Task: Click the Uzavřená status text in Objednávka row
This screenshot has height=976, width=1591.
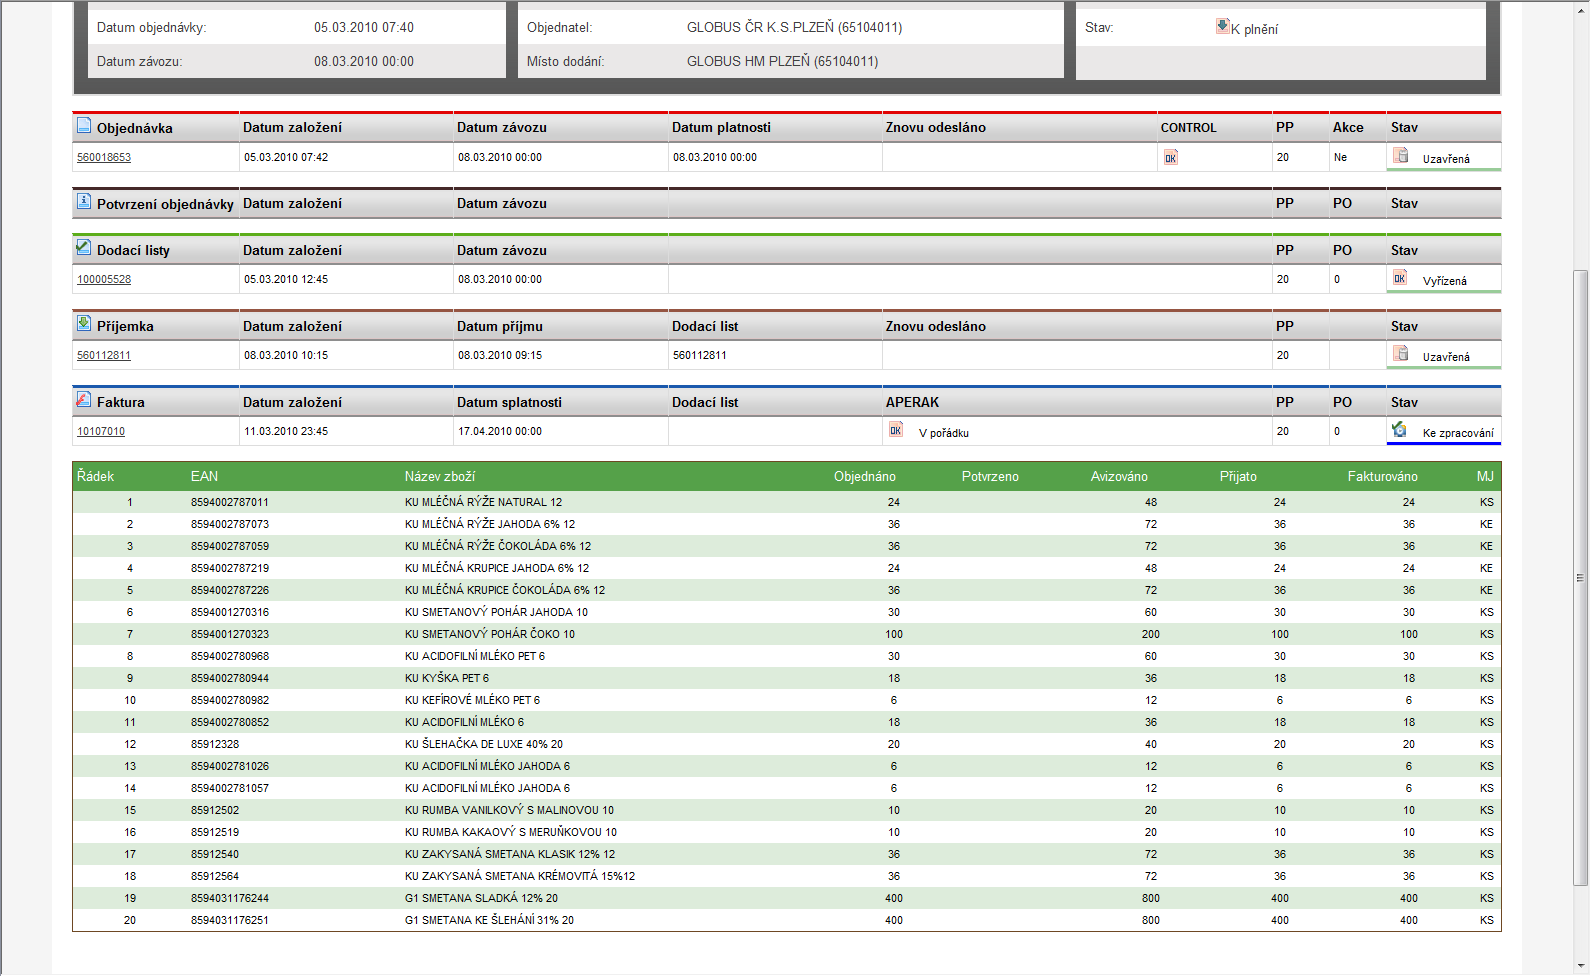Action: click(x=1446, y=159)
